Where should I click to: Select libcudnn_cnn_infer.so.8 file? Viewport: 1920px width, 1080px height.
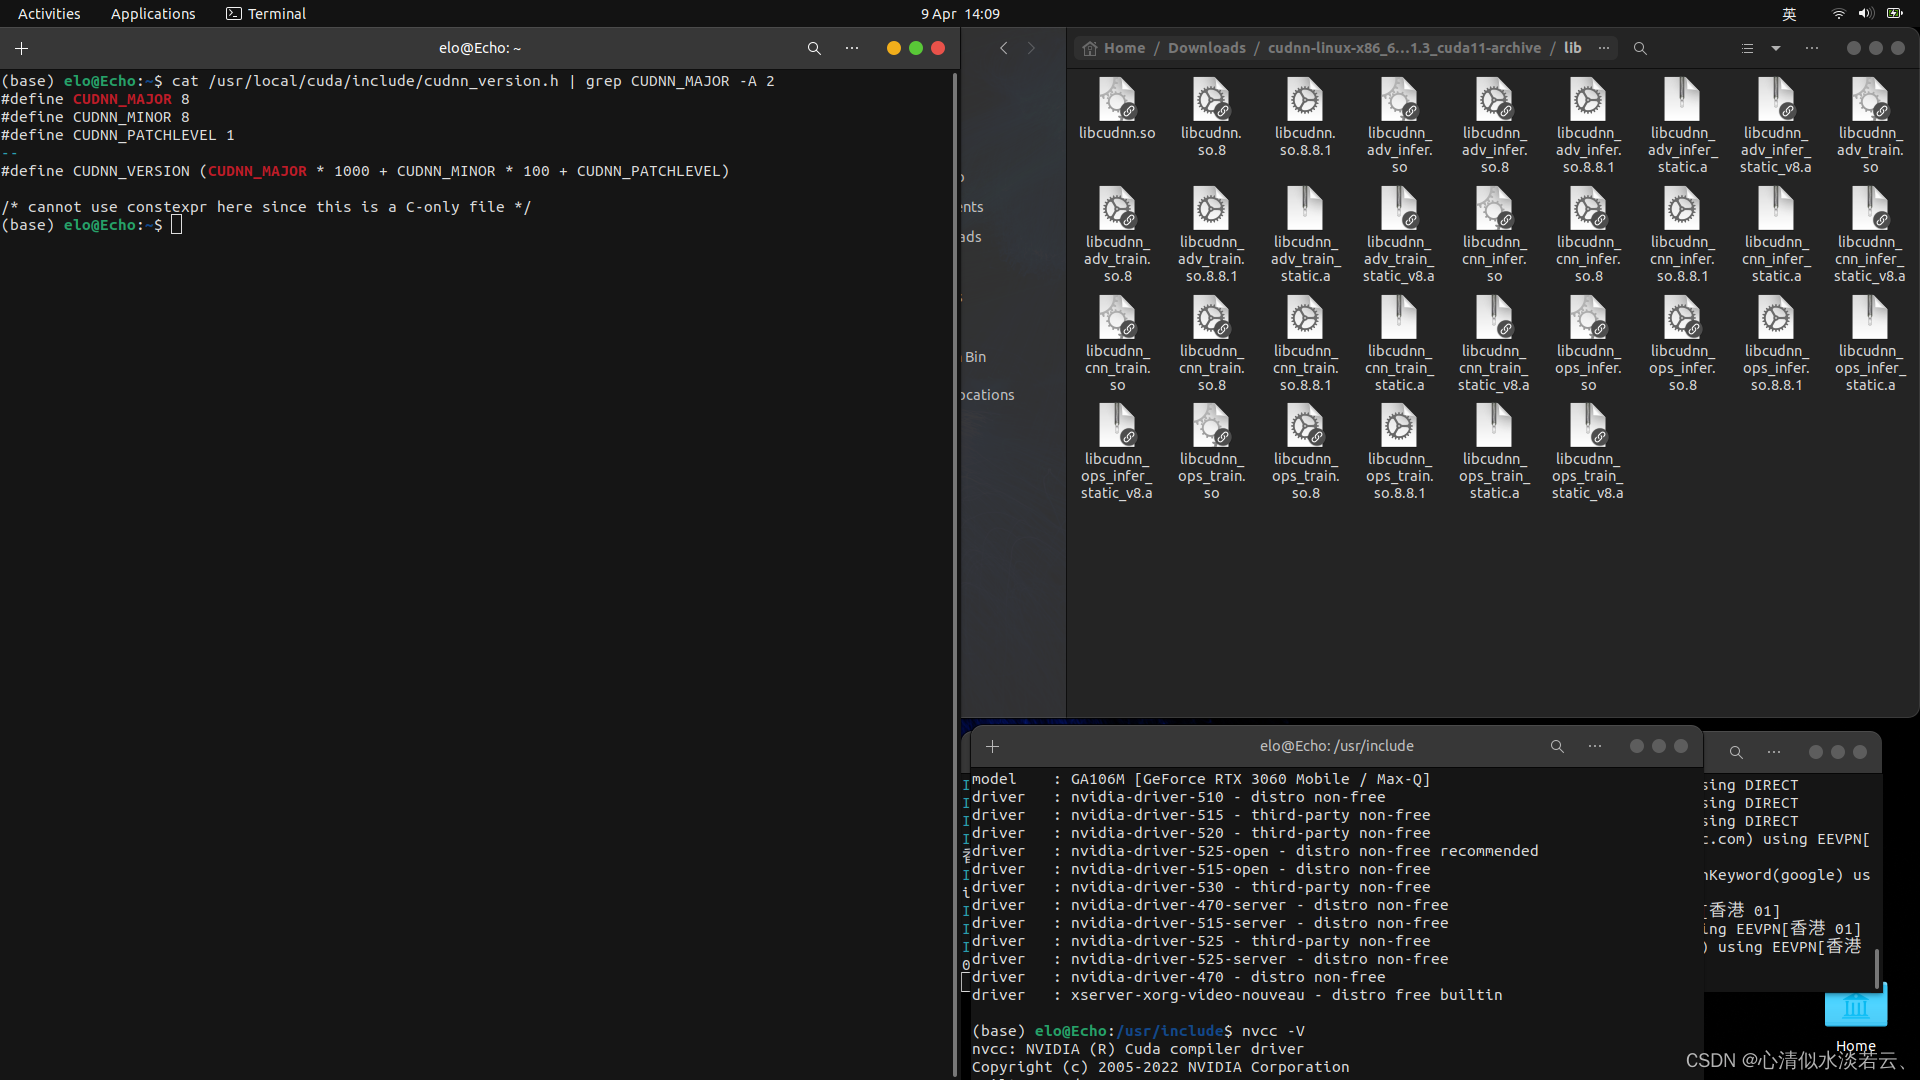click(1588, 235)
